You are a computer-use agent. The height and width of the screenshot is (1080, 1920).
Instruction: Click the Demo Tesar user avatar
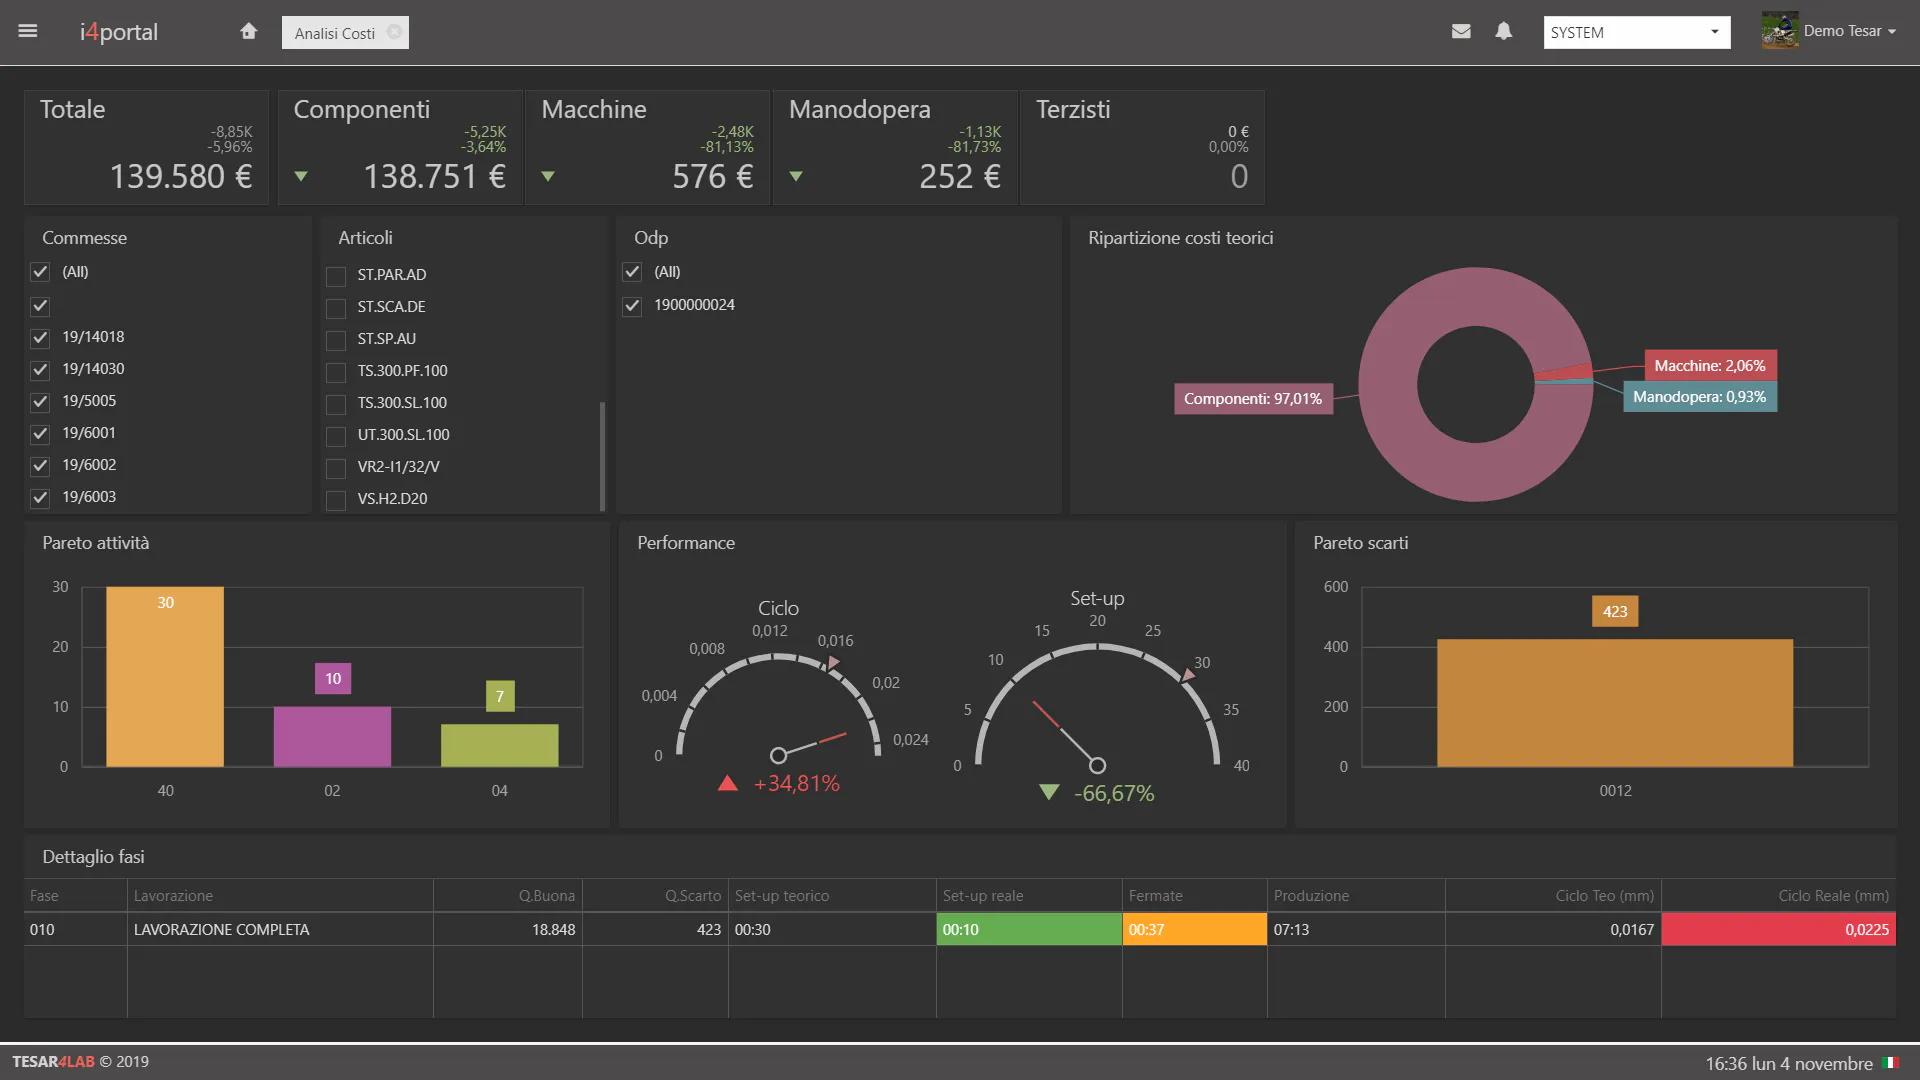tap(1779, 31)
